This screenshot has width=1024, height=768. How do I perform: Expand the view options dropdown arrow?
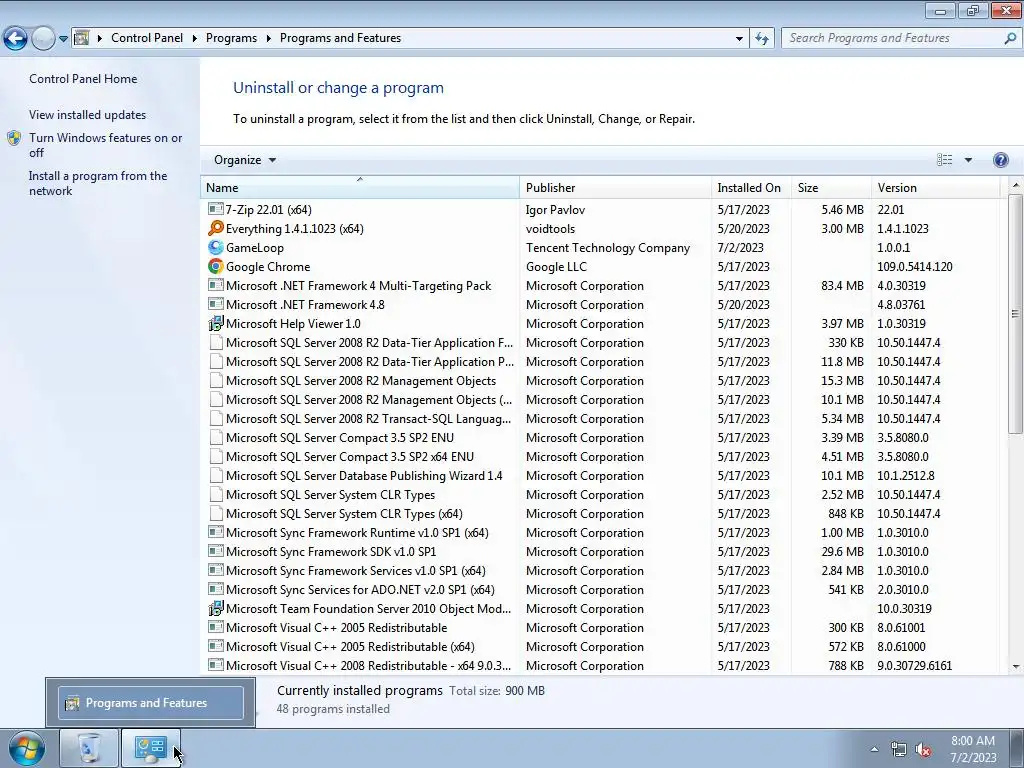[968, 160]
